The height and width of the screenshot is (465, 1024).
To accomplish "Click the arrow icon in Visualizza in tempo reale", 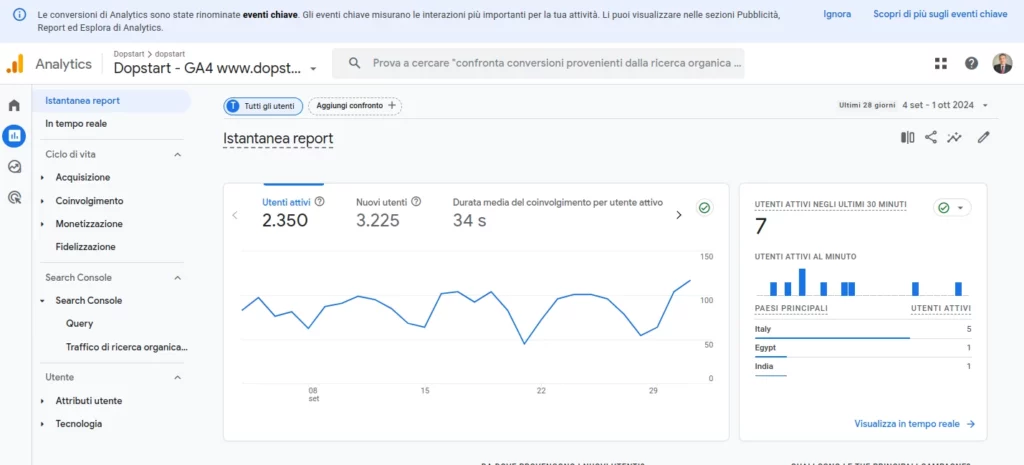I will (x=970, y=424).
